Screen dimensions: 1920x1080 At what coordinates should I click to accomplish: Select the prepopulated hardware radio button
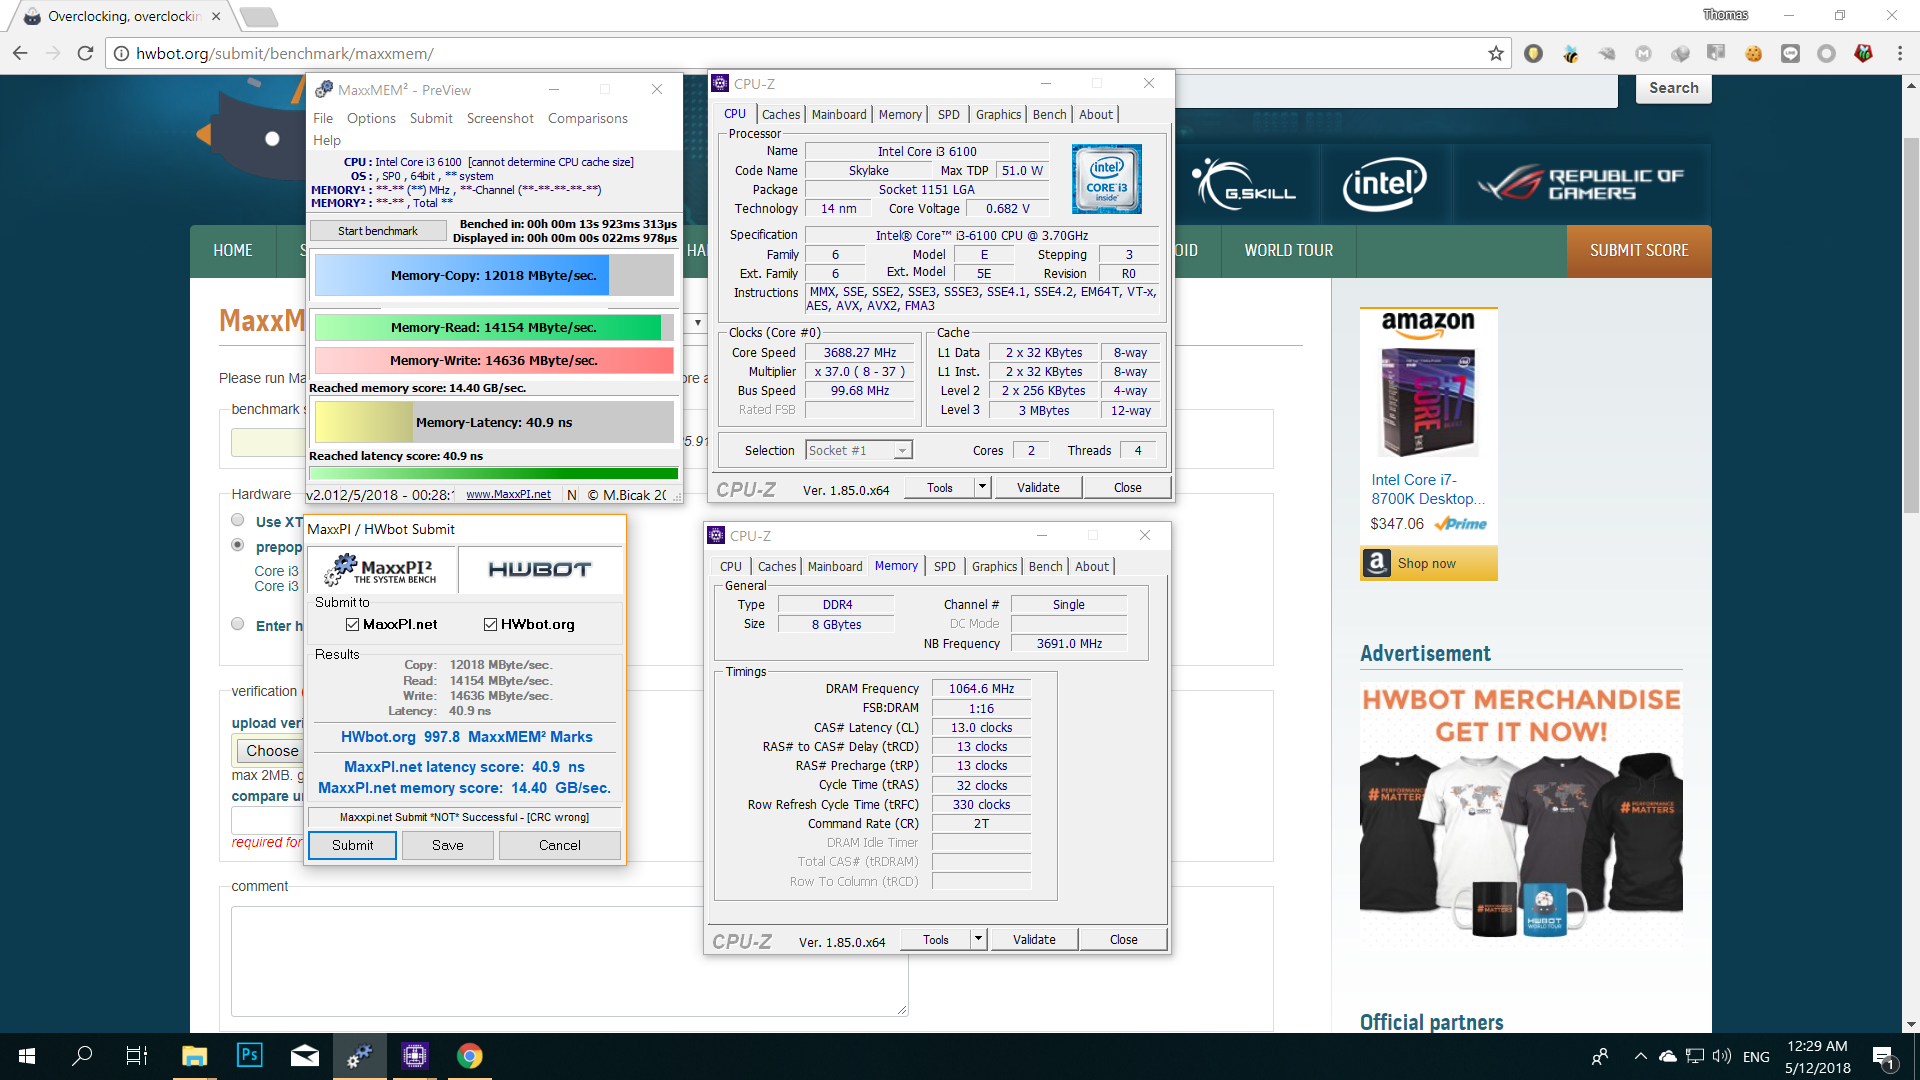(237, 545)
